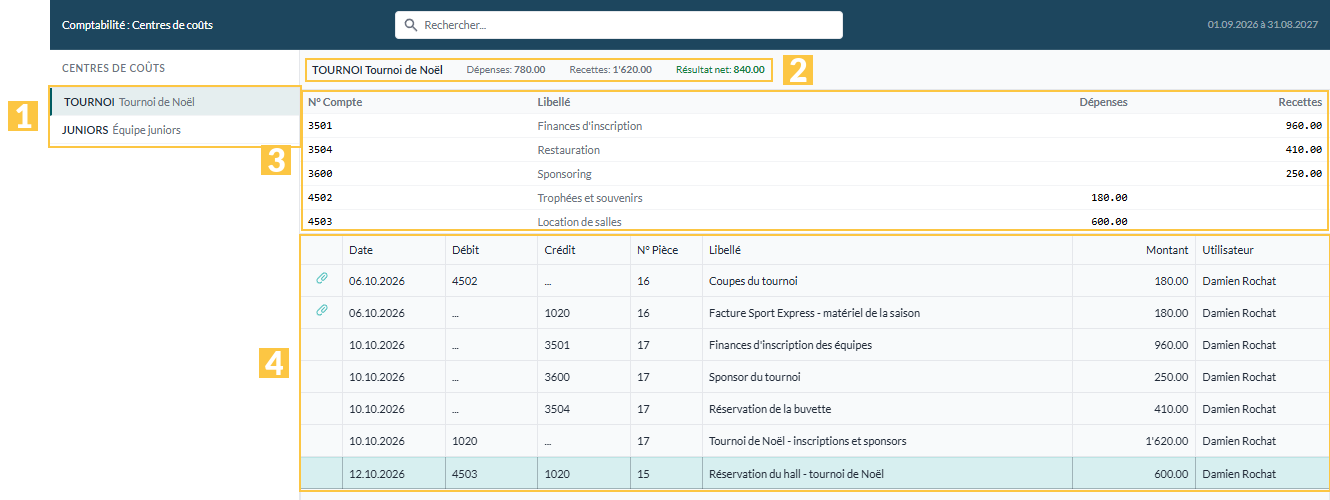Image resolution: width=1330 pixels, height=500 pixels.
Task: Select JUNIORS Équipe juniors cost center
Action: [x=175, y=130]
